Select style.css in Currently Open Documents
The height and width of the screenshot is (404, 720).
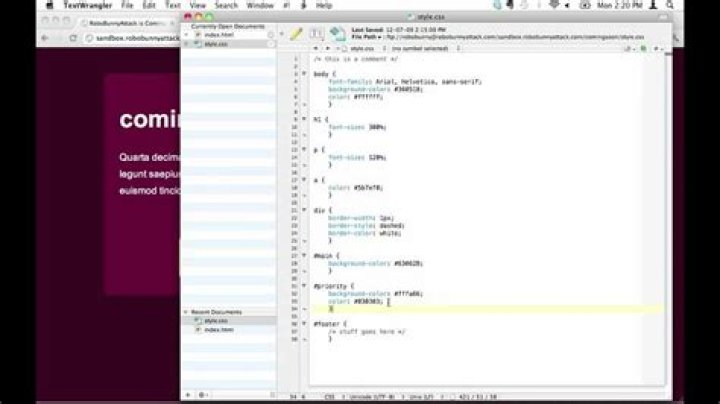(x=216, y=44)
